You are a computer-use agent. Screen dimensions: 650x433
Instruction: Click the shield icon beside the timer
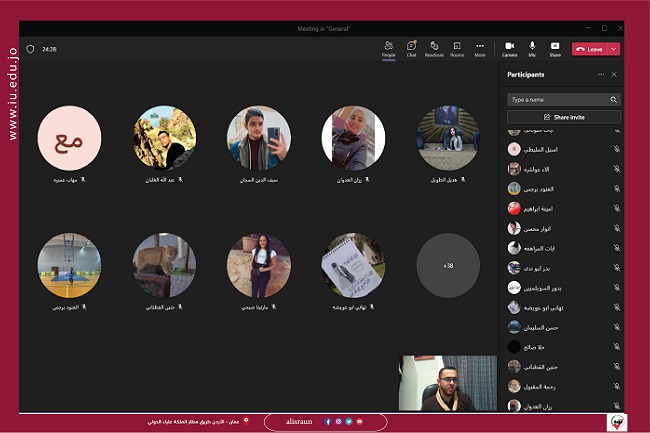click(x=30, y=48)
